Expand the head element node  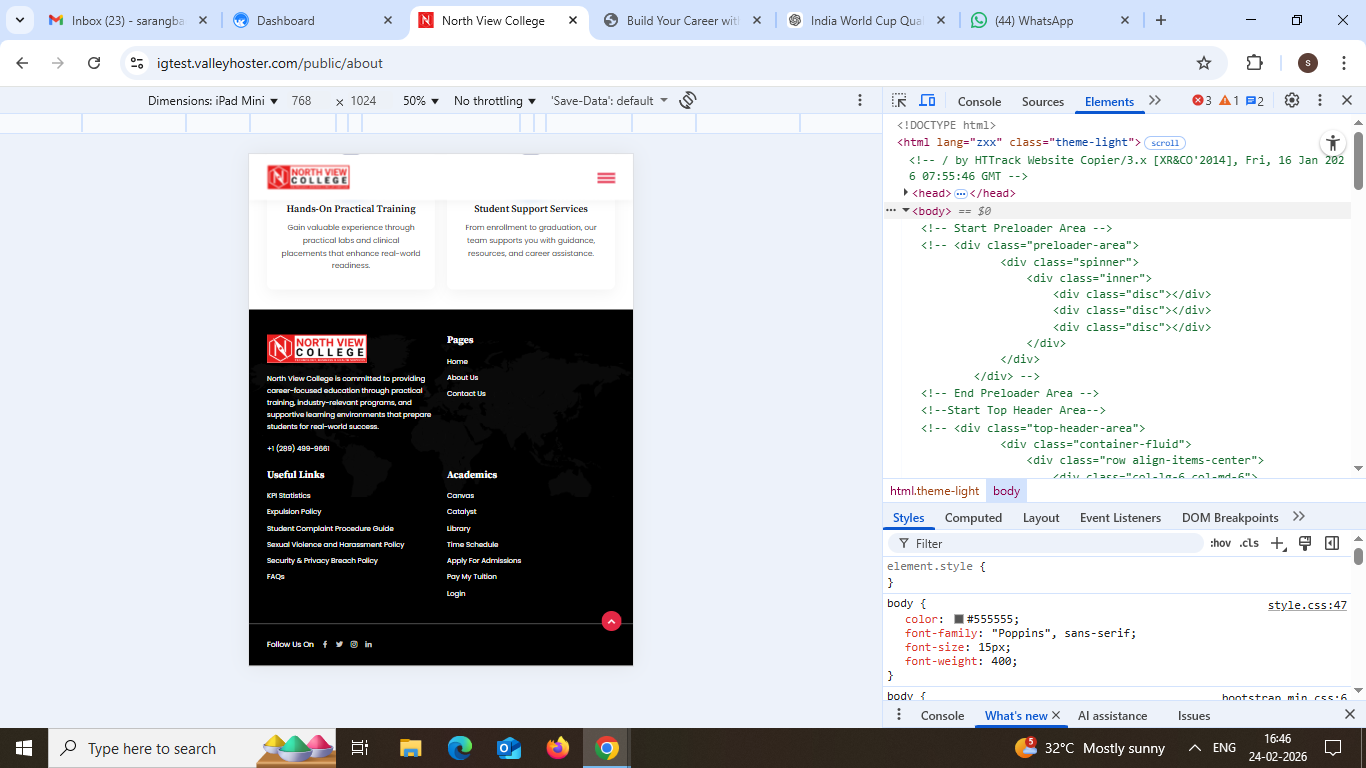[906, 193]
